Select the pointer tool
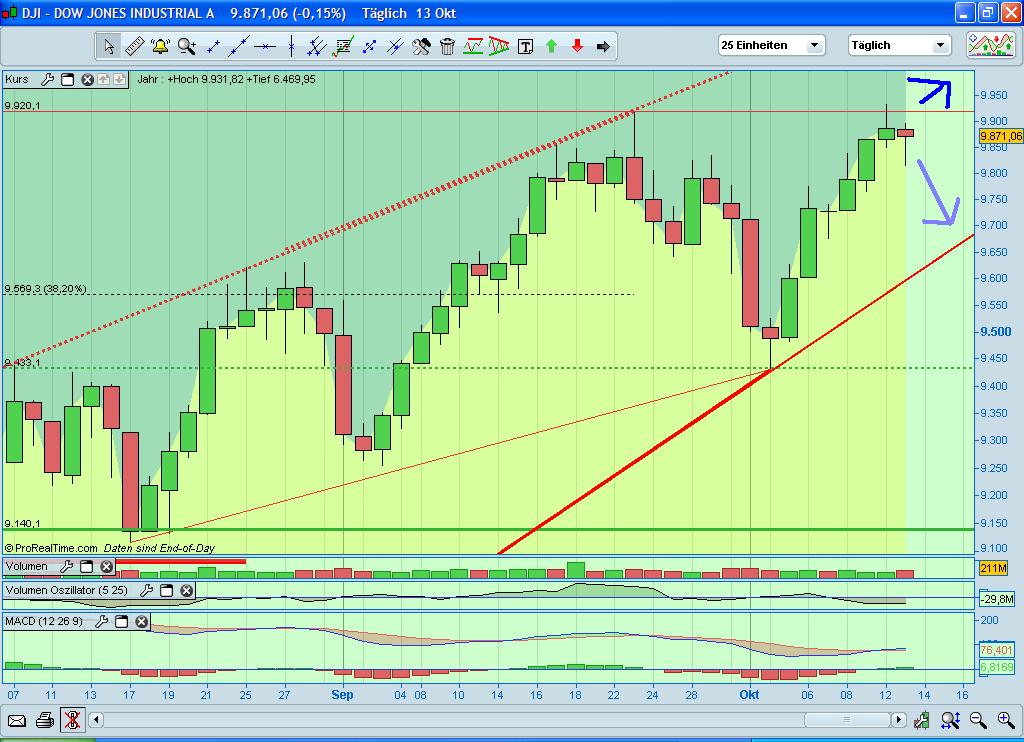The width and height of the screenshot is (1024, 742). [110, 45]
